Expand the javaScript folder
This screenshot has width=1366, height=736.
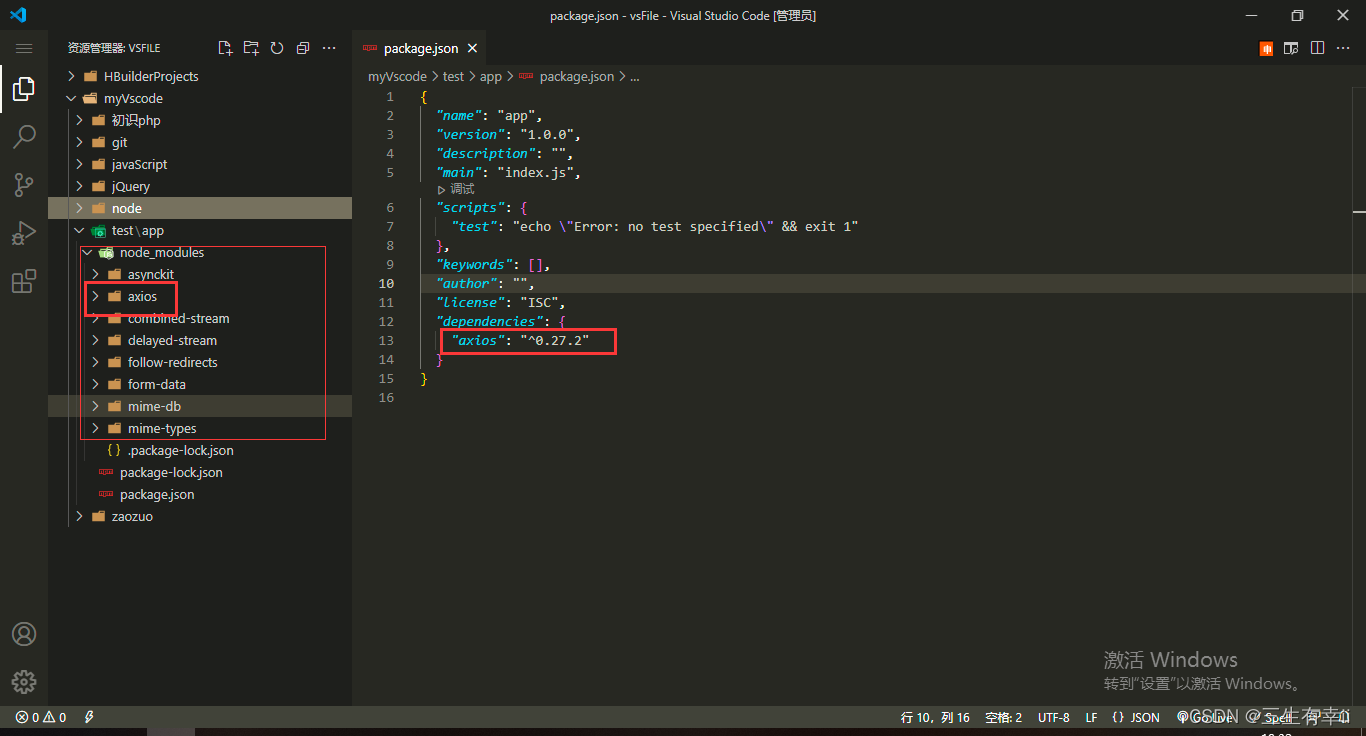point(200,164)
